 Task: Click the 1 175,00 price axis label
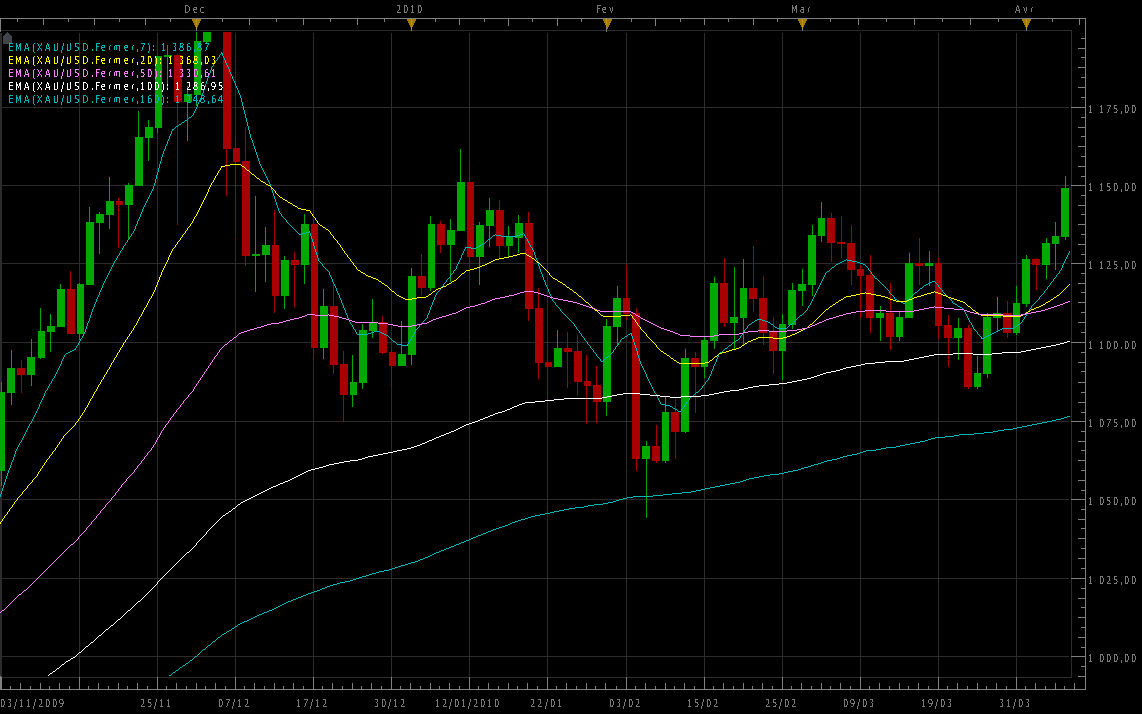point(1112,109)
